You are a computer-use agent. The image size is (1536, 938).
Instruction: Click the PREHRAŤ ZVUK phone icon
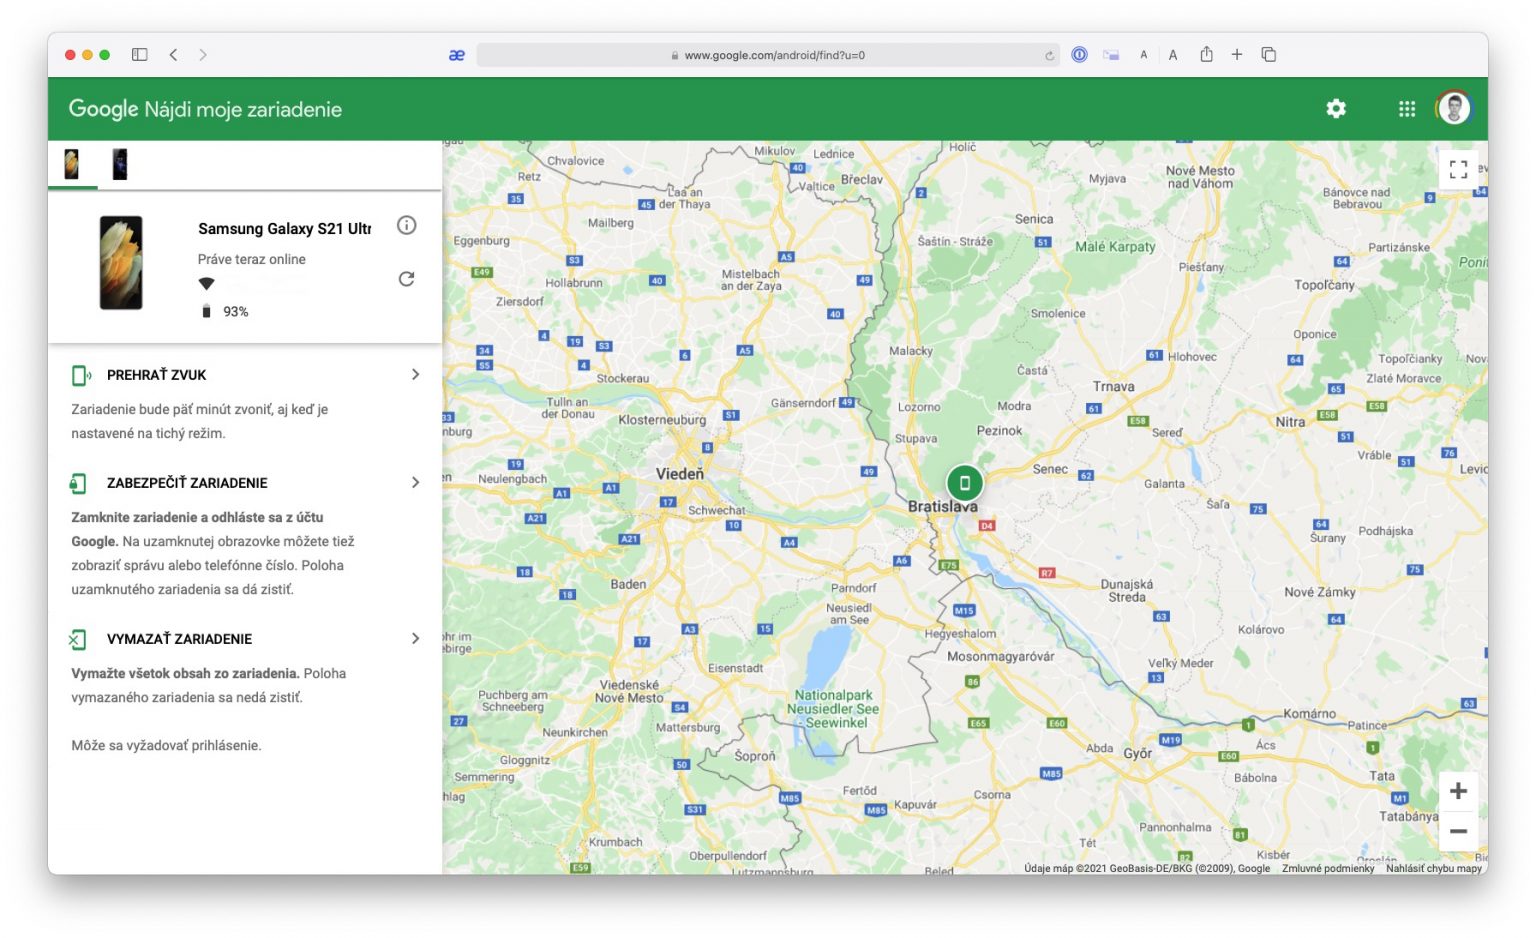coord(81,375)
